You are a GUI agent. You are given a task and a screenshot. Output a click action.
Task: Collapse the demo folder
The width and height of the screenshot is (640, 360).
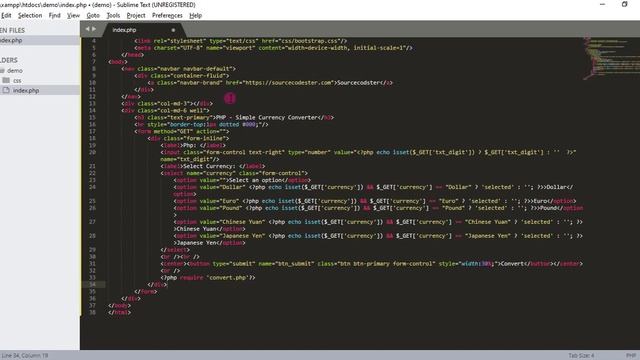[x=14, y=70]
